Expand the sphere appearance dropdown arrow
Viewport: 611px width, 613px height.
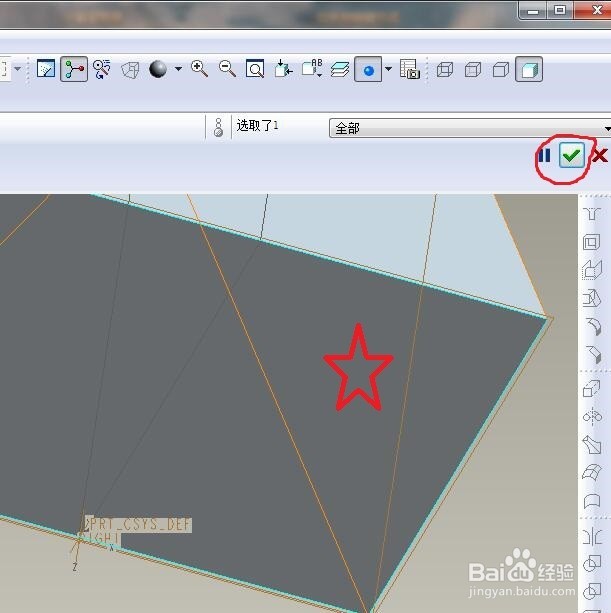click(178, 69)
